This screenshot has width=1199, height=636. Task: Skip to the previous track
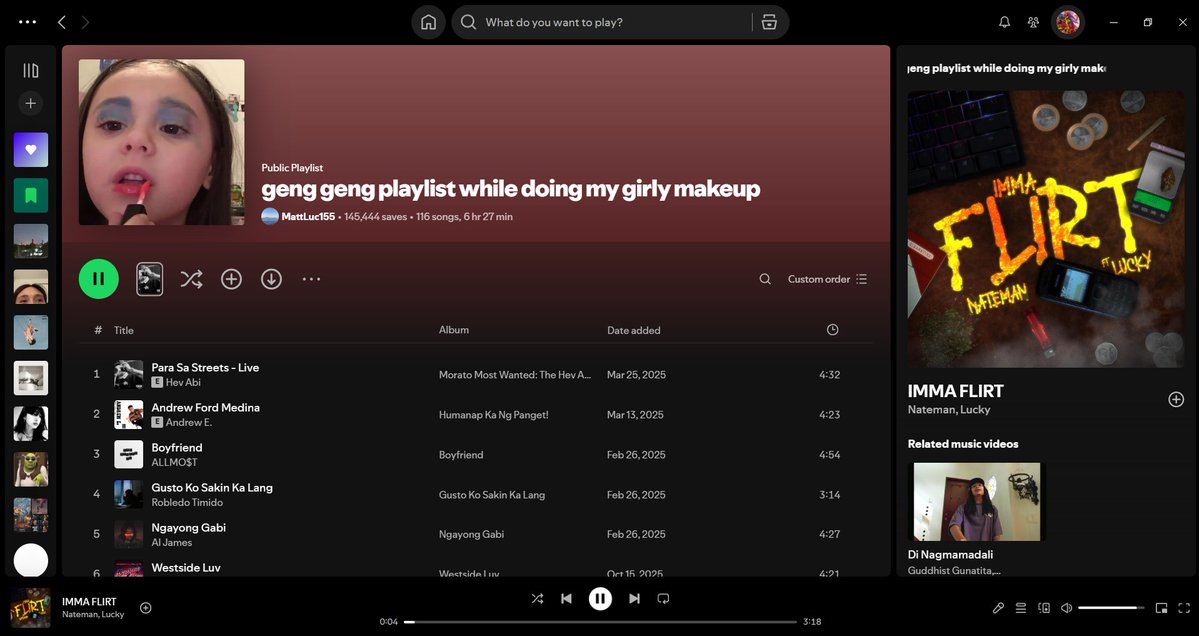(566, 599)
